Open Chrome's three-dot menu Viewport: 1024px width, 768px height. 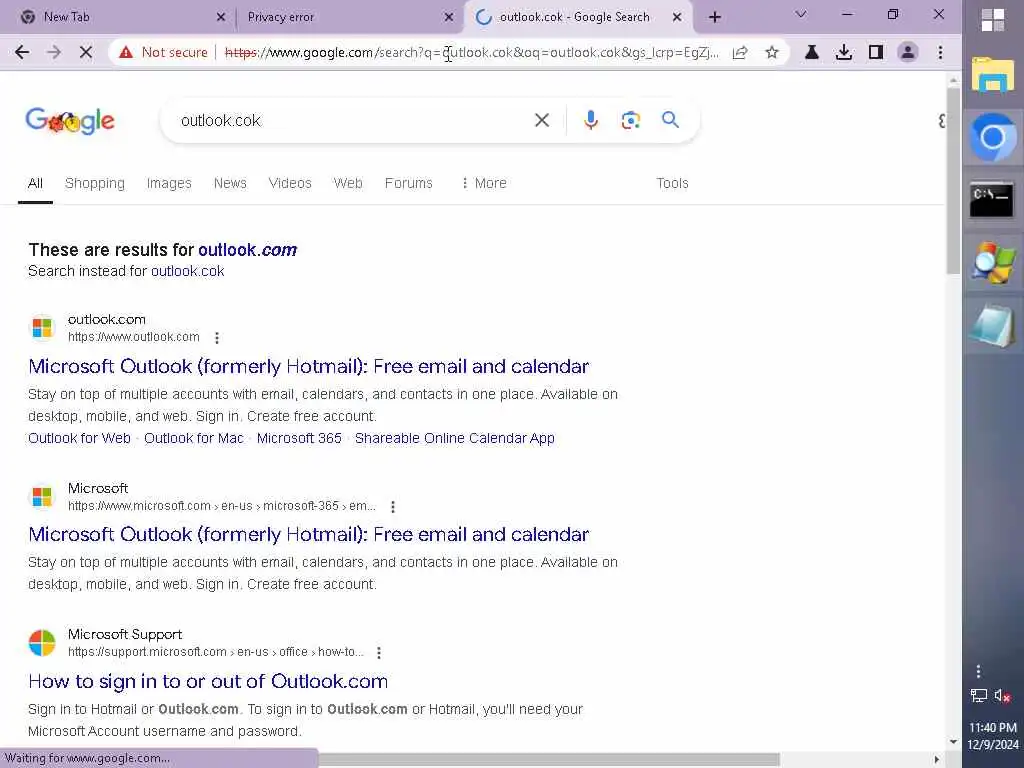[940, 52]
